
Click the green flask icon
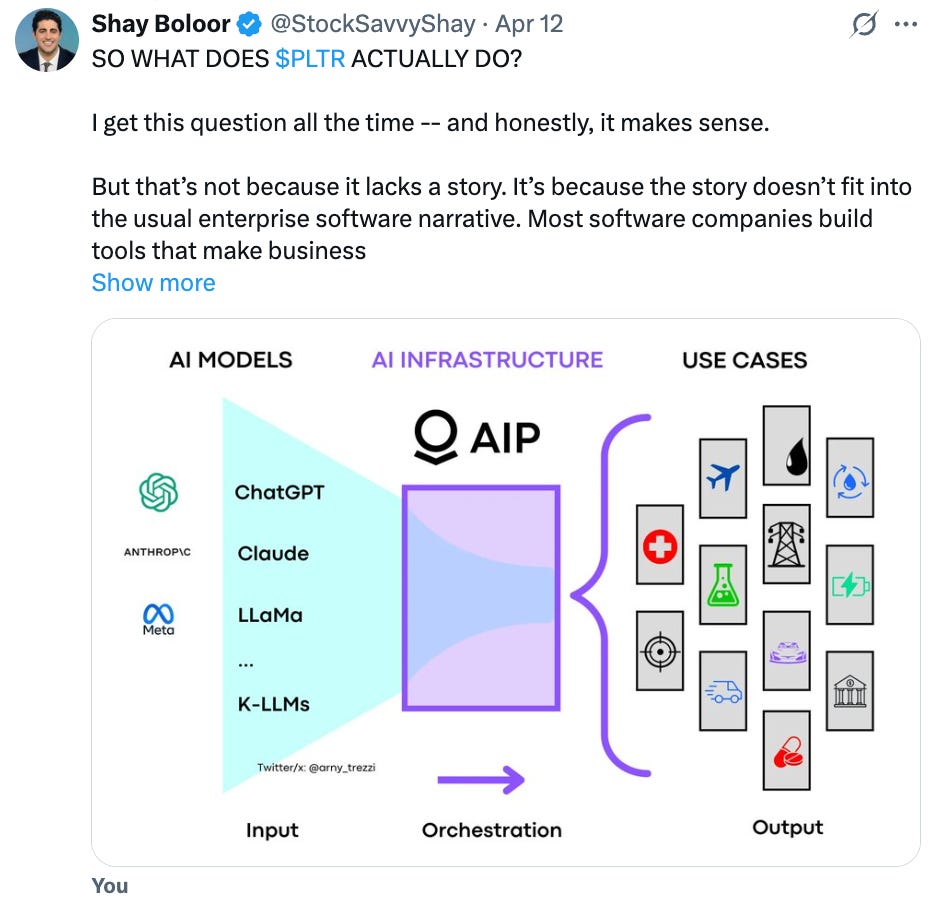(723, 585)
